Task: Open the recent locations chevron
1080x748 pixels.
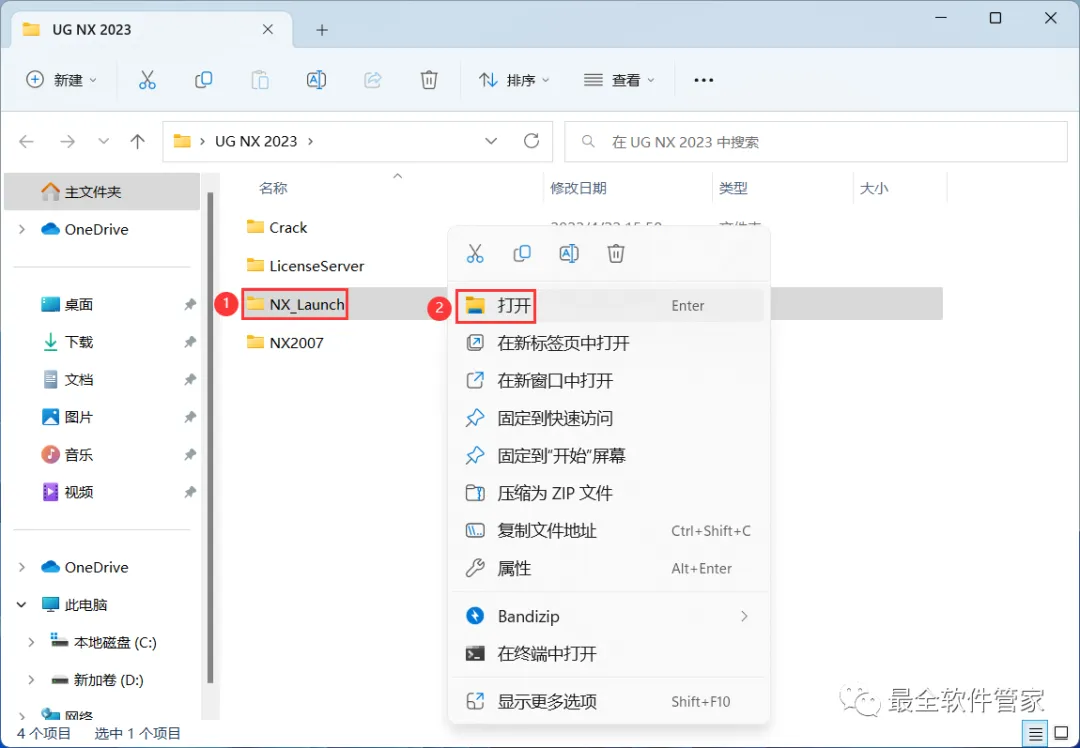Action: click(x=103, y=141)
